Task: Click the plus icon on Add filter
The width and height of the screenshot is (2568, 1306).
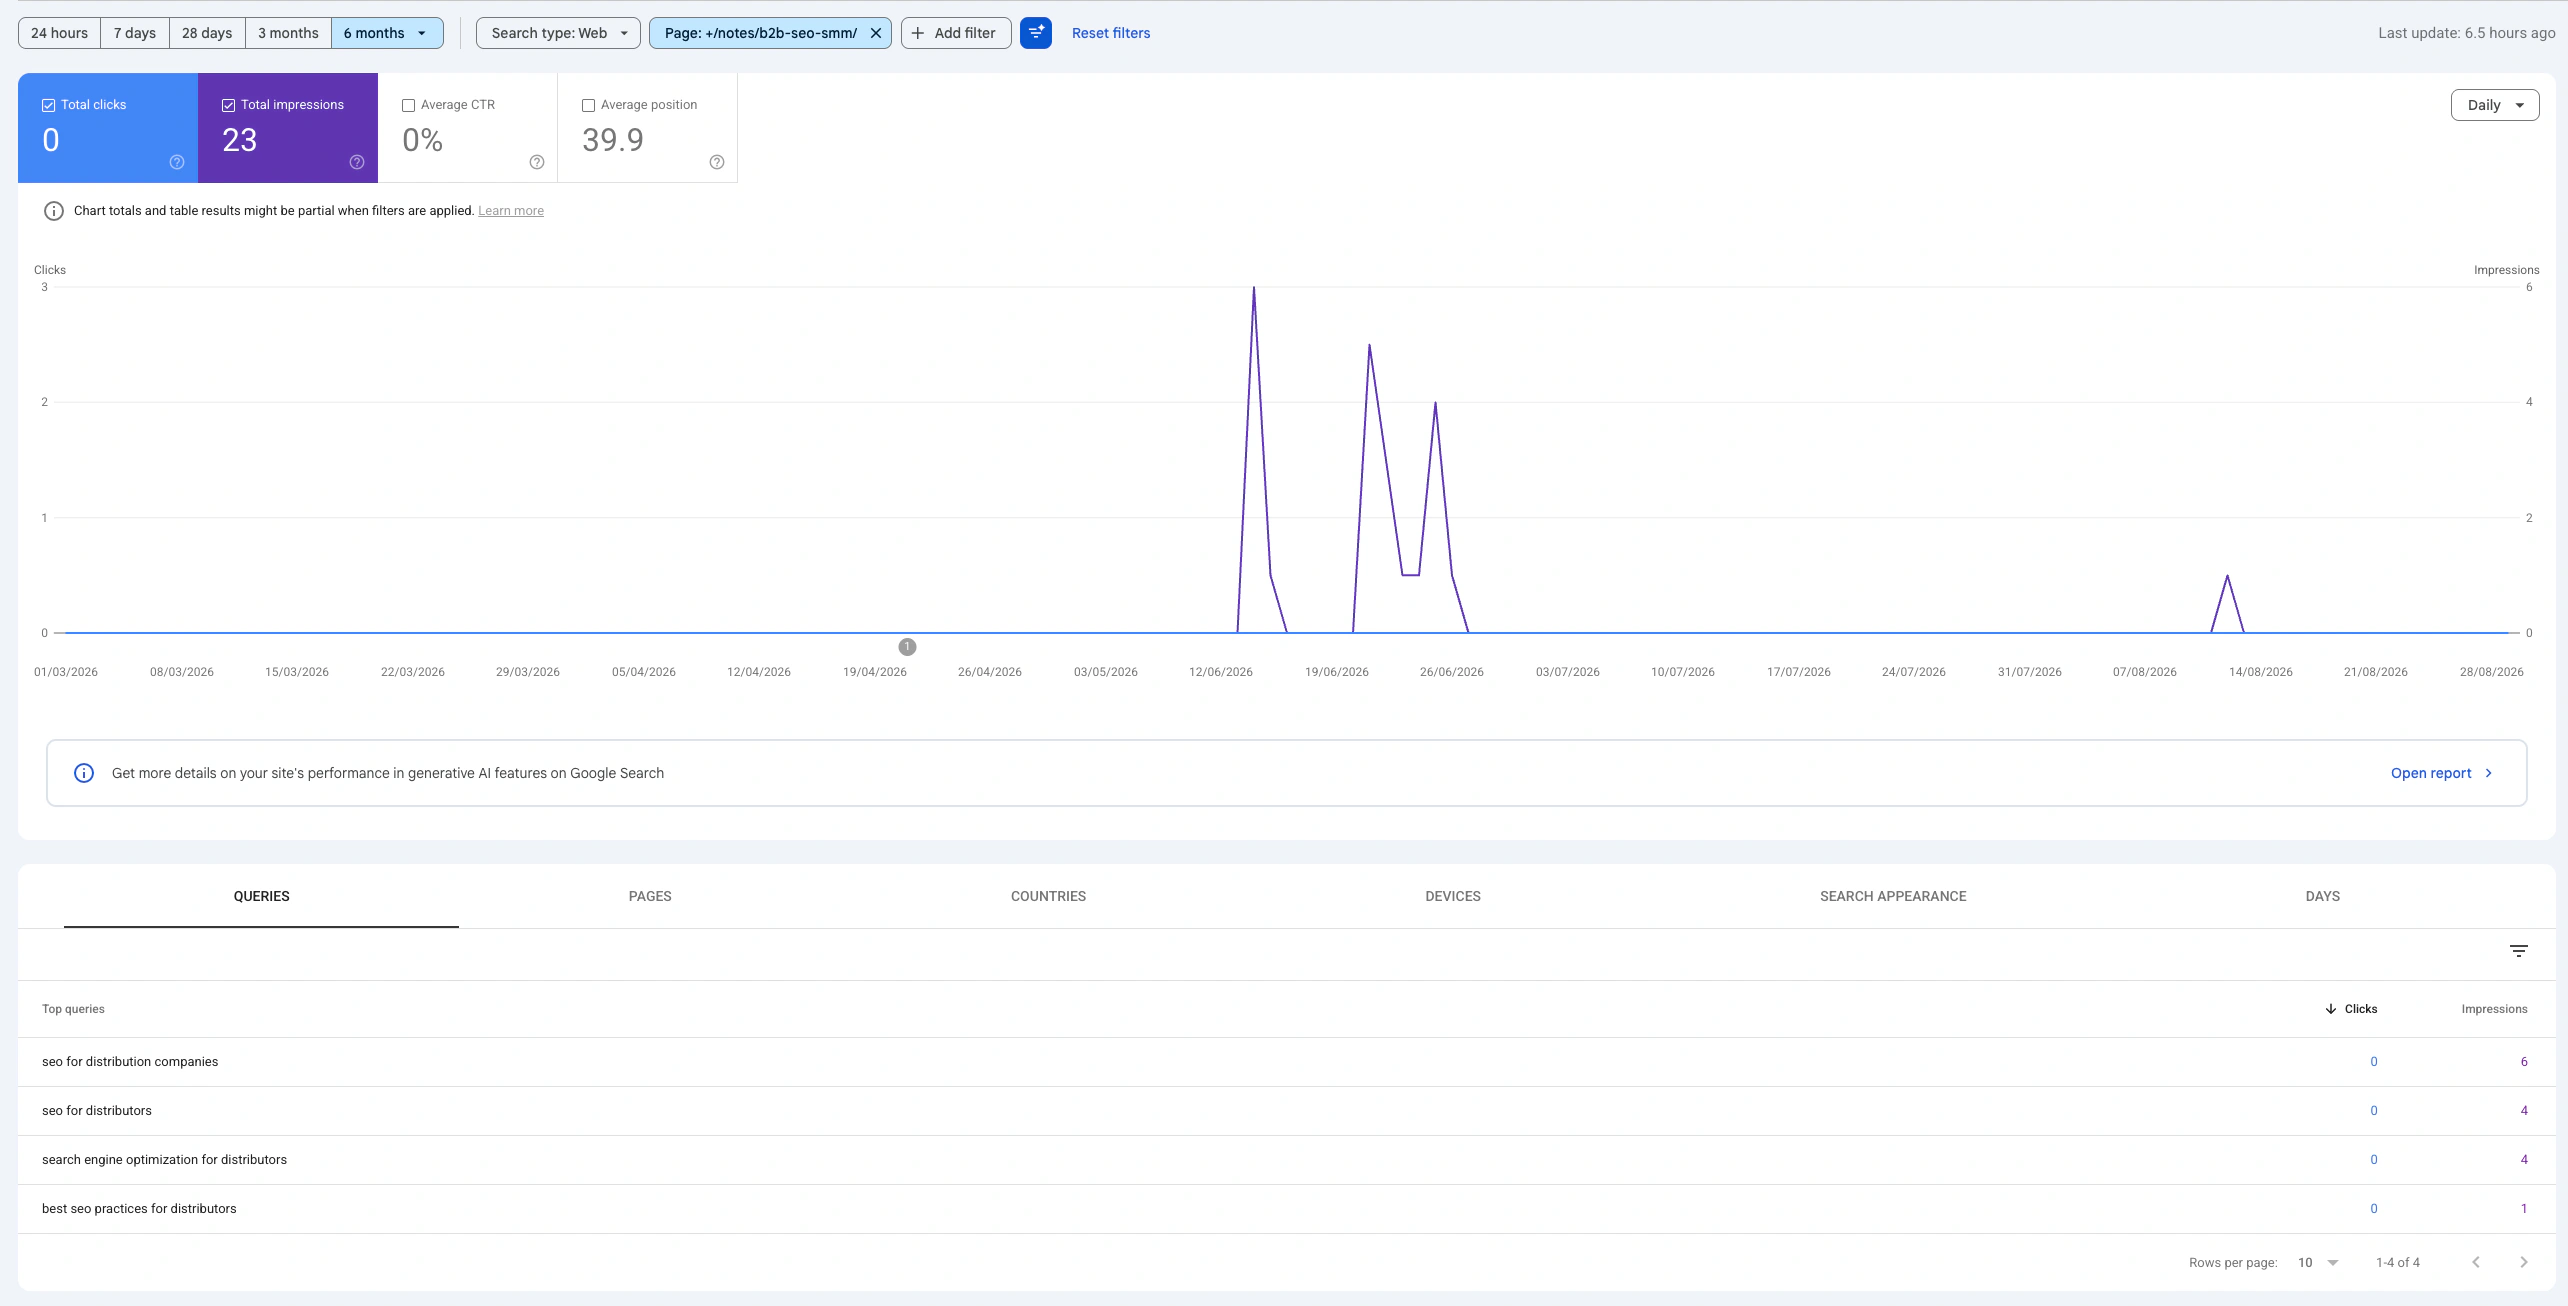Action: [918, 33]
